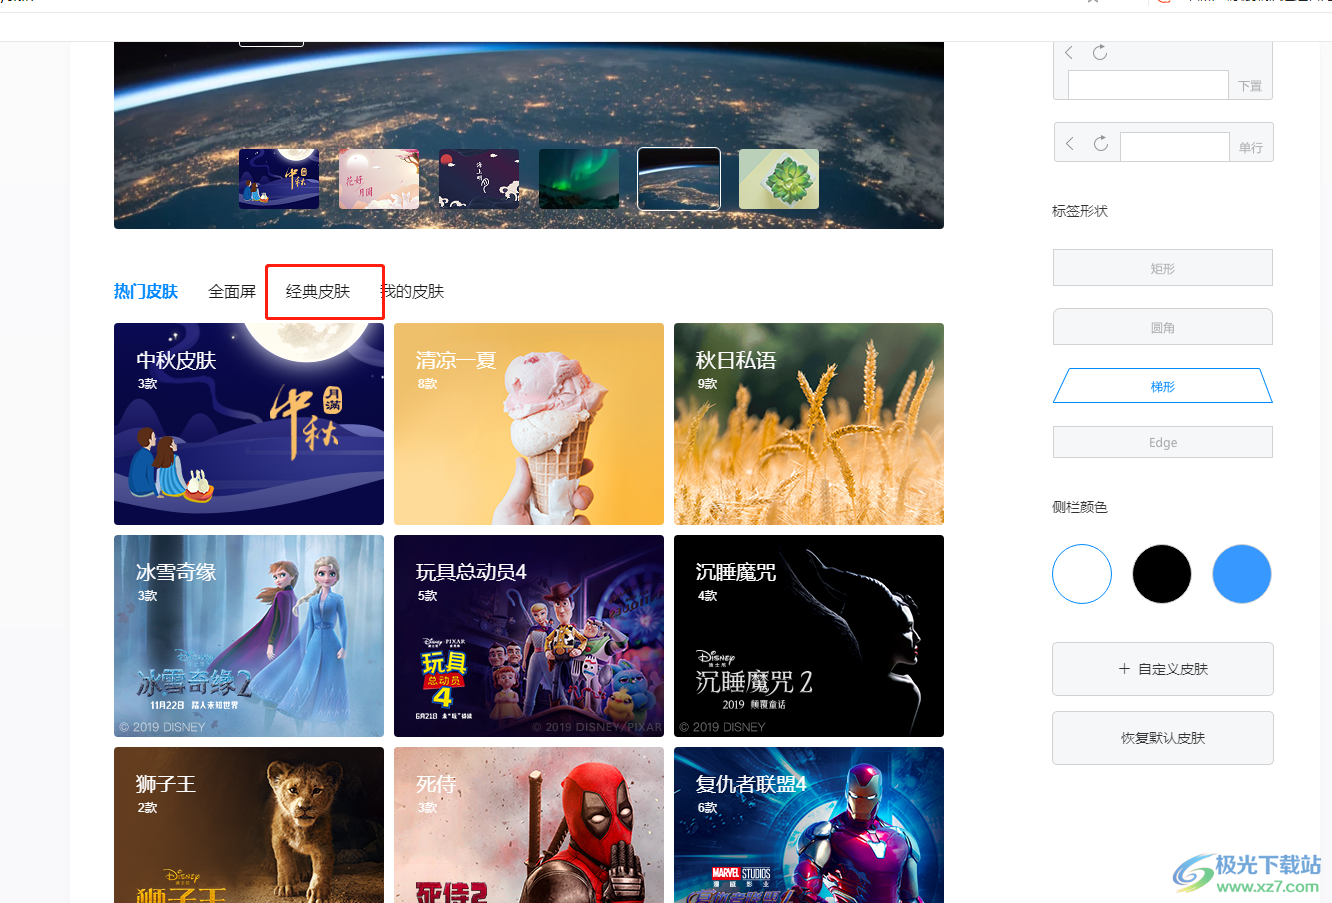Open the 冰雪奇缘 skin collection
The height and width of the screenshot is (903, 1332).
click(x=249, y=636)
